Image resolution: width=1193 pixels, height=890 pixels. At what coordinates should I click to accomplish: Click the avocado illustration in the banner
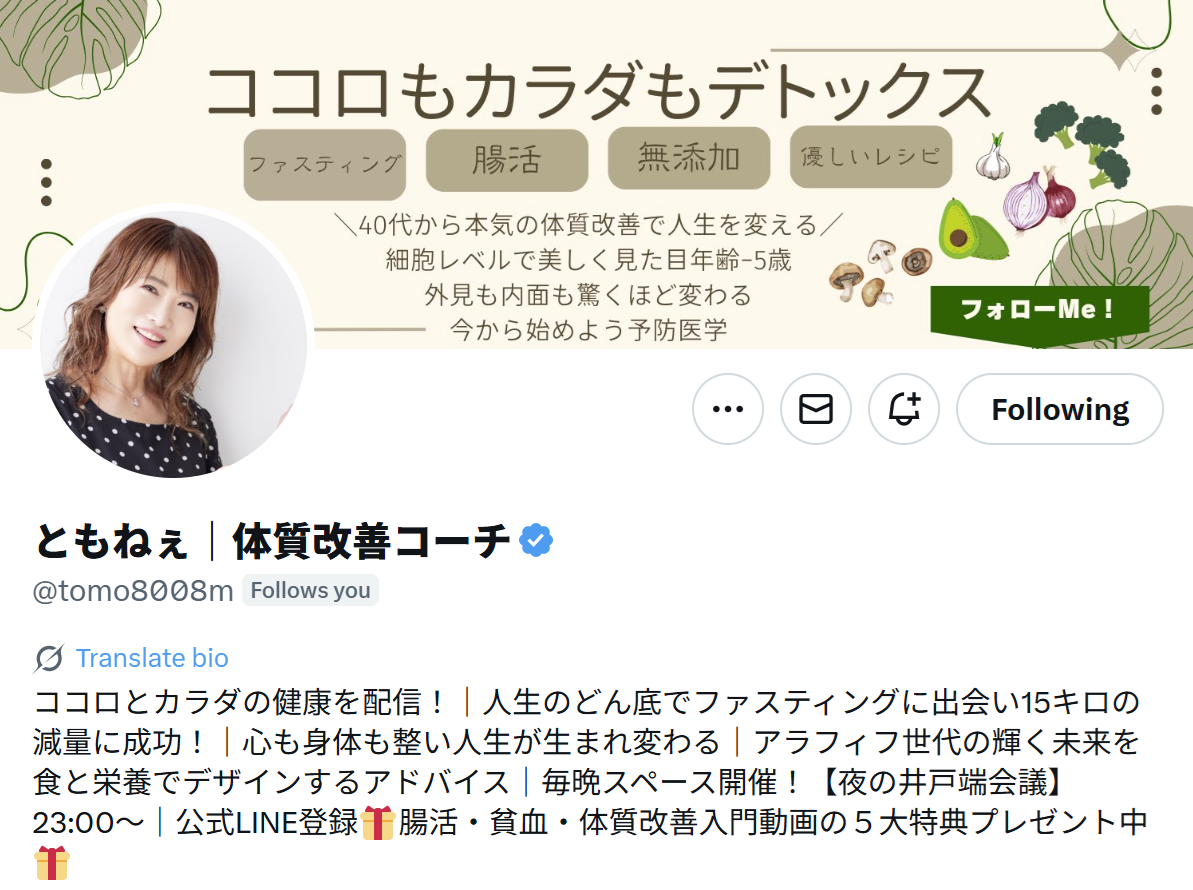tap(968, 229)
